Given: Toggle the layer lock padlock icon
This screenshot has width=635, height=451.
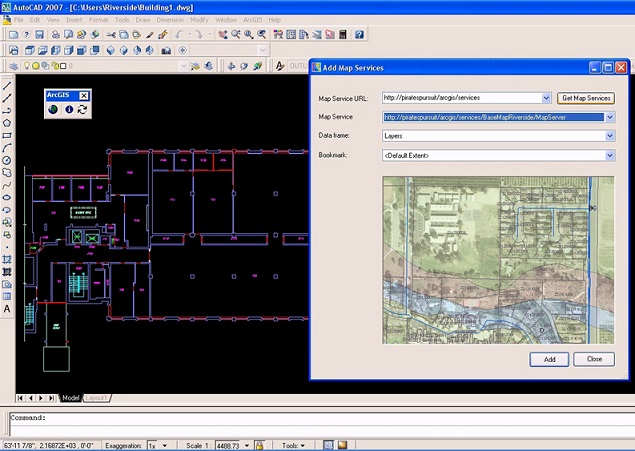Looking at the screenshot, I should coord(55,66).
